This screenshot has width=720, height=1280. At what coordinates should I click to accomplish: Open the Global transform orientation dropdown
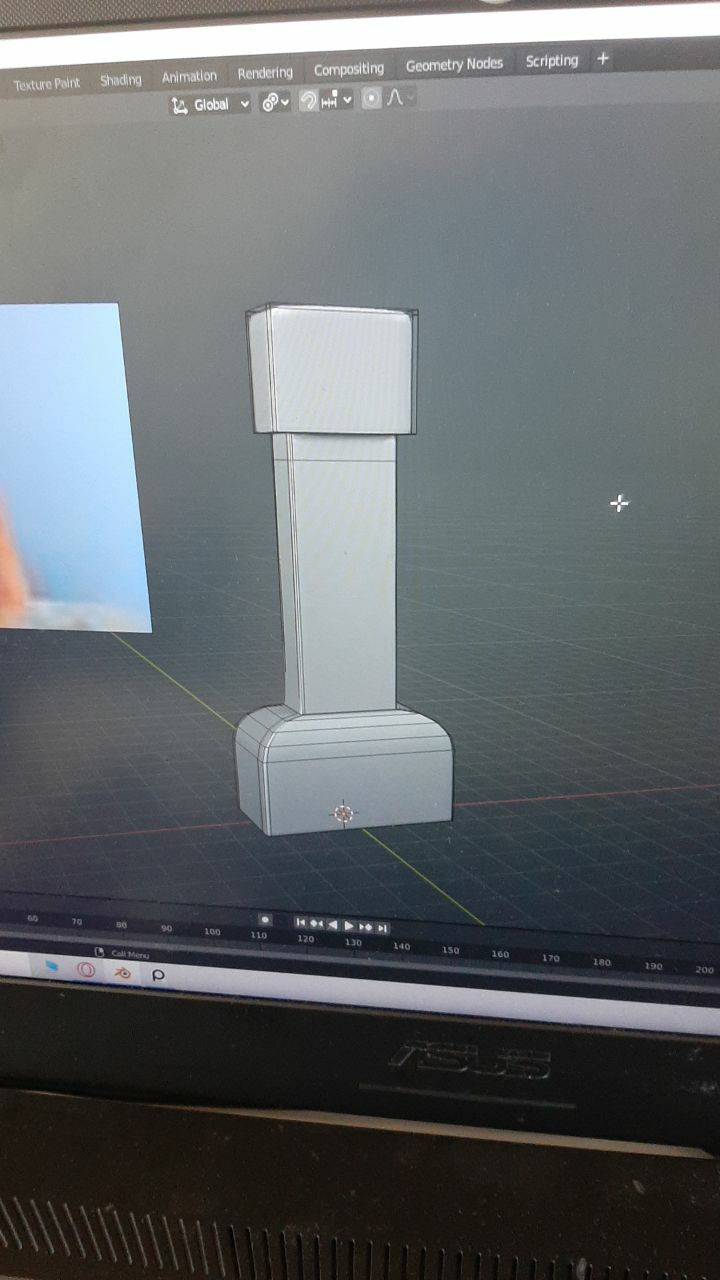210,104
